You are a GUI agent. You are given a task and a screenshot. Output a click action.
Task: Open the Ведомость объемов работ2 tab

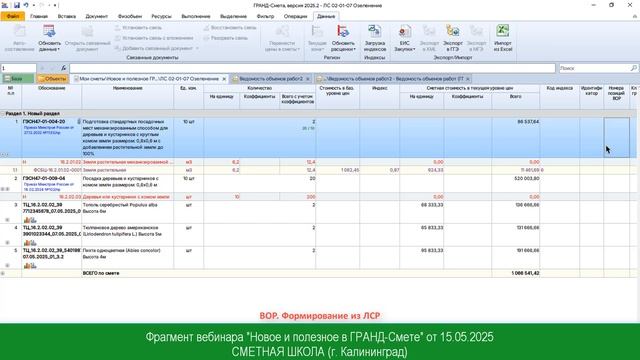[271, 79]
